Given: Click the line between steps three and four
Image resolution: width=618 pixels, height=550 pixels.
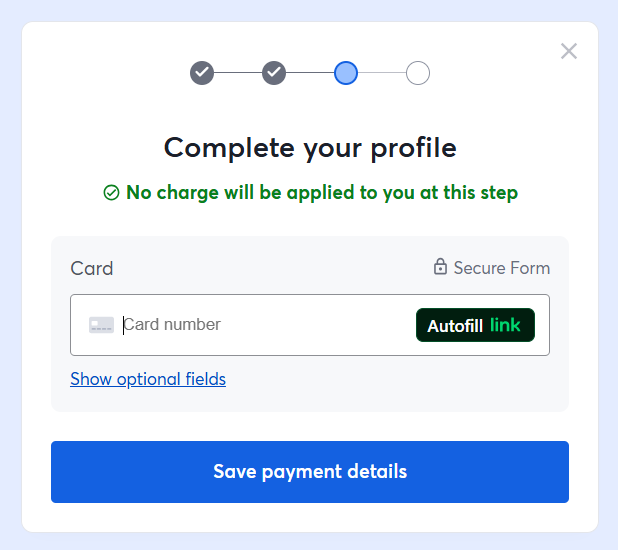Looking at the screenshot, I should click(382, 73).
